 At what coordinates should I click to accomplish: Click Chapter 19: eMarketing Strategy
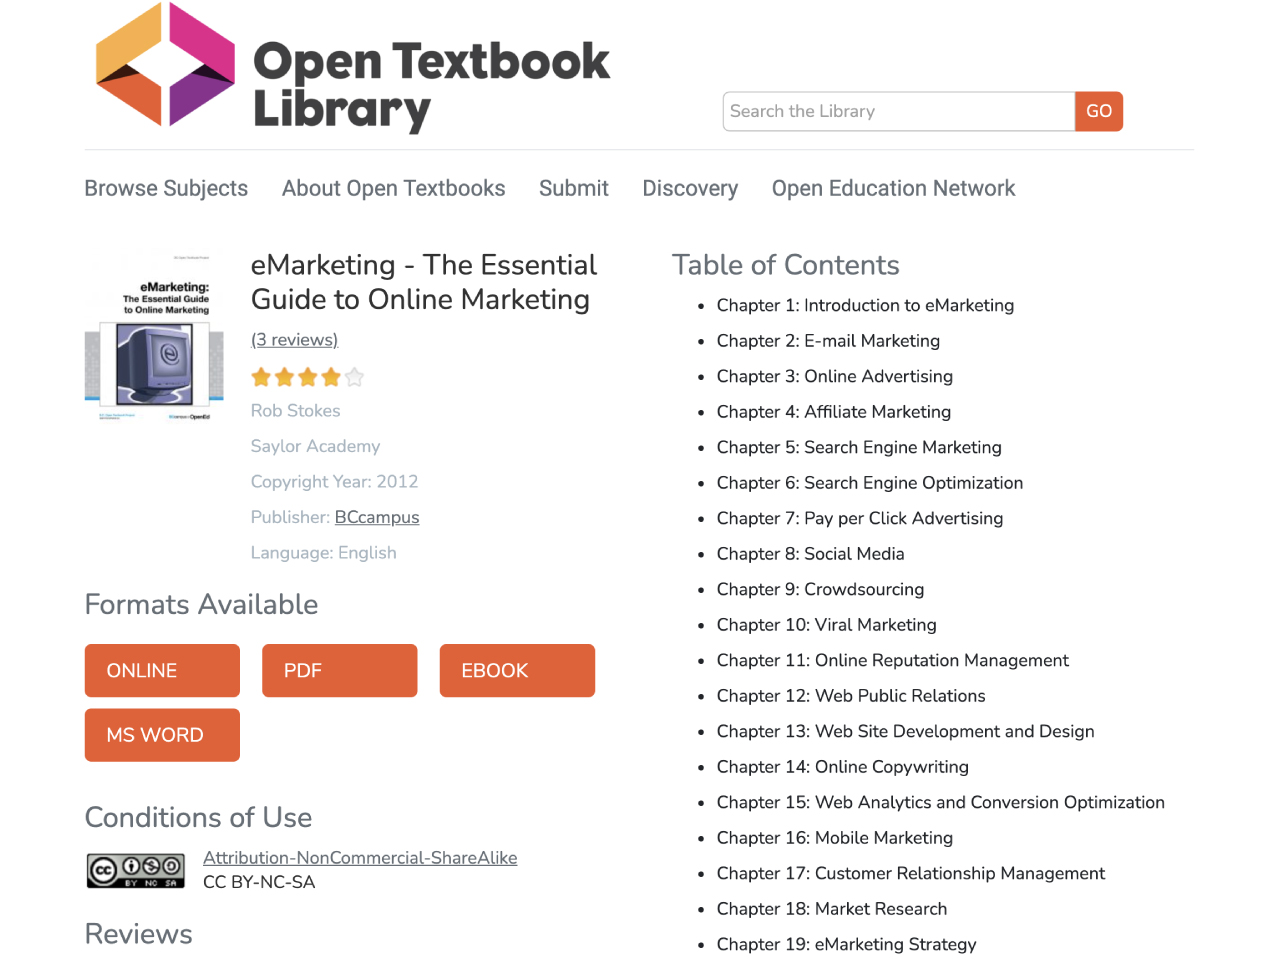coord(847,944)
